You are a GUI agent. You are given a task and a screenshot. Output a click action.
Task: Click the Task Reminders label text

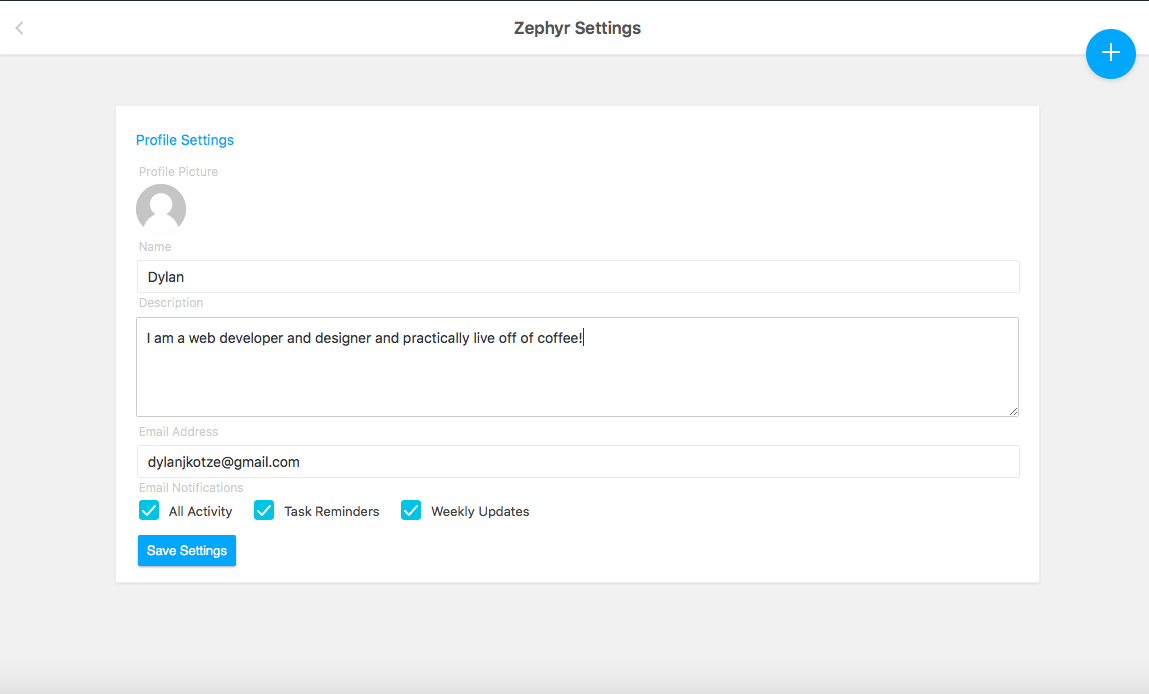click(x=331, y=512)
